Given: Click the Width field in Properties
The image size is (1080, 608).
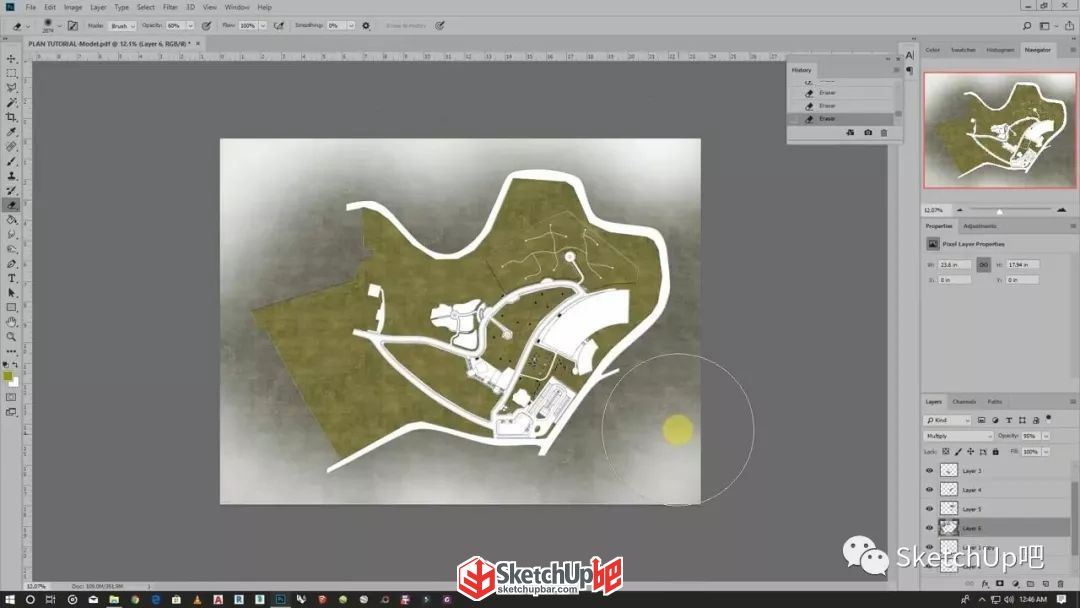Looking at the screenshot, I should click(x=955, y=264).
